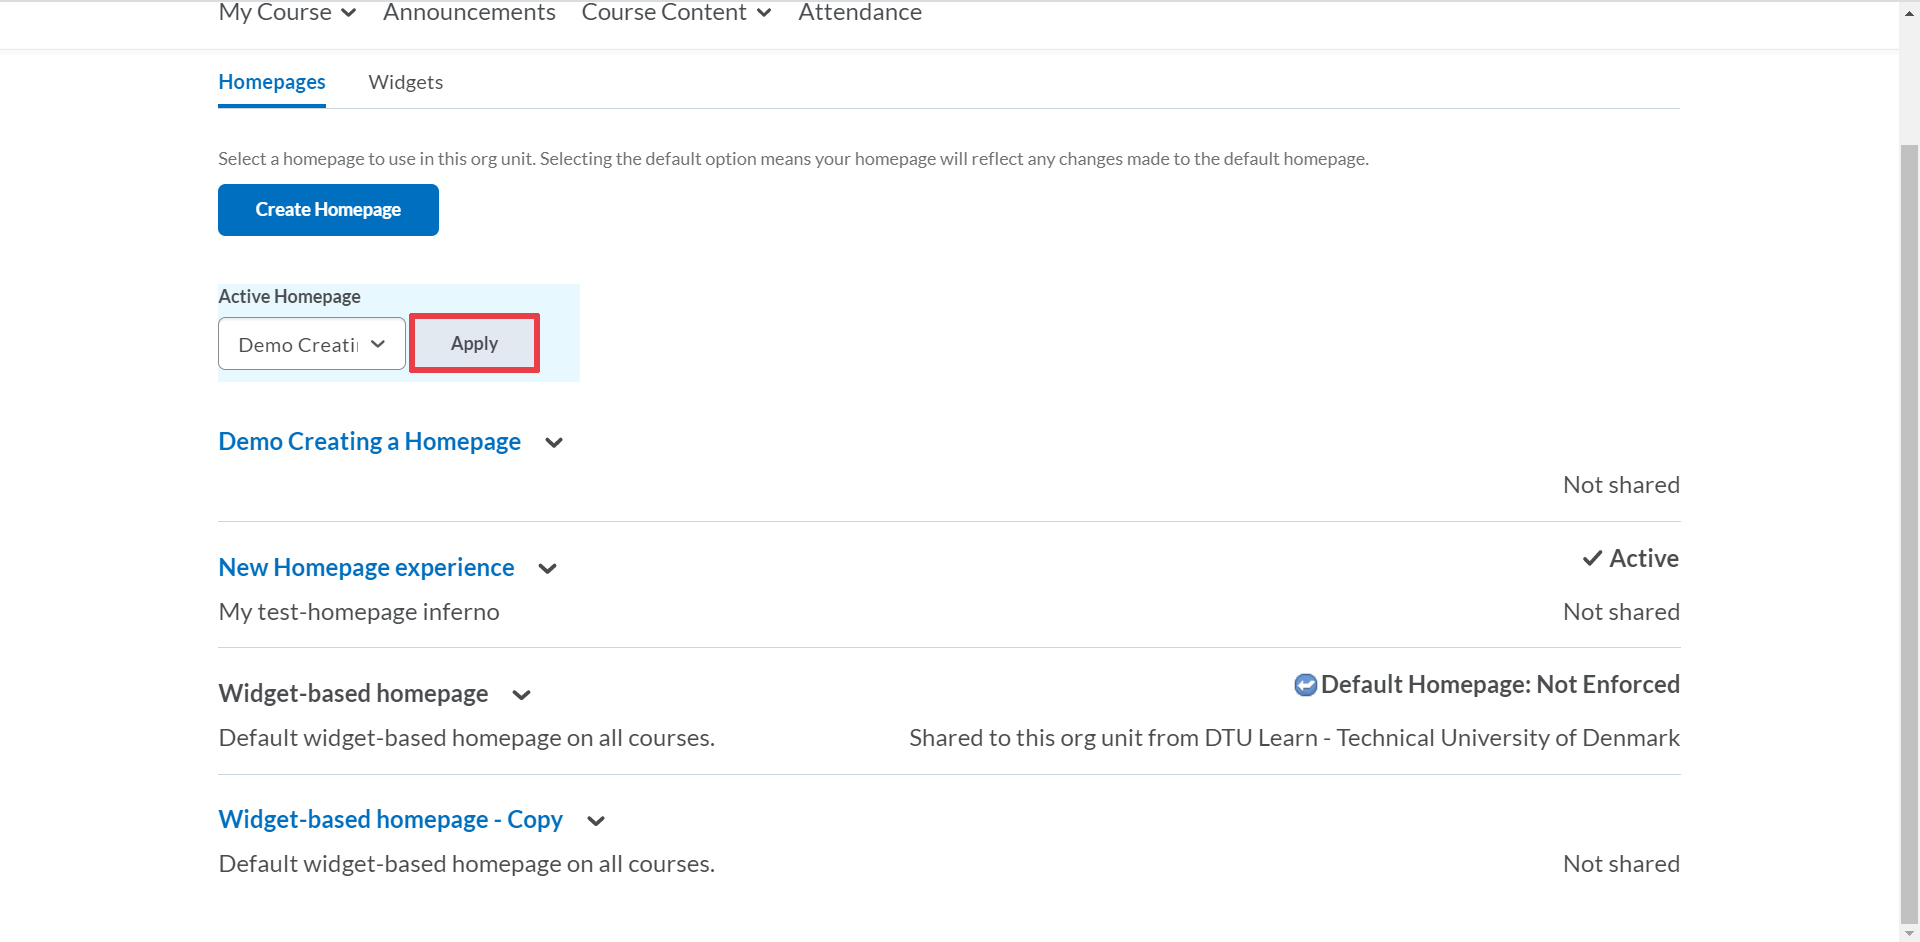Switch to the Widgets tab
This screenshot has width=1920, height=942.
(405, 82)
